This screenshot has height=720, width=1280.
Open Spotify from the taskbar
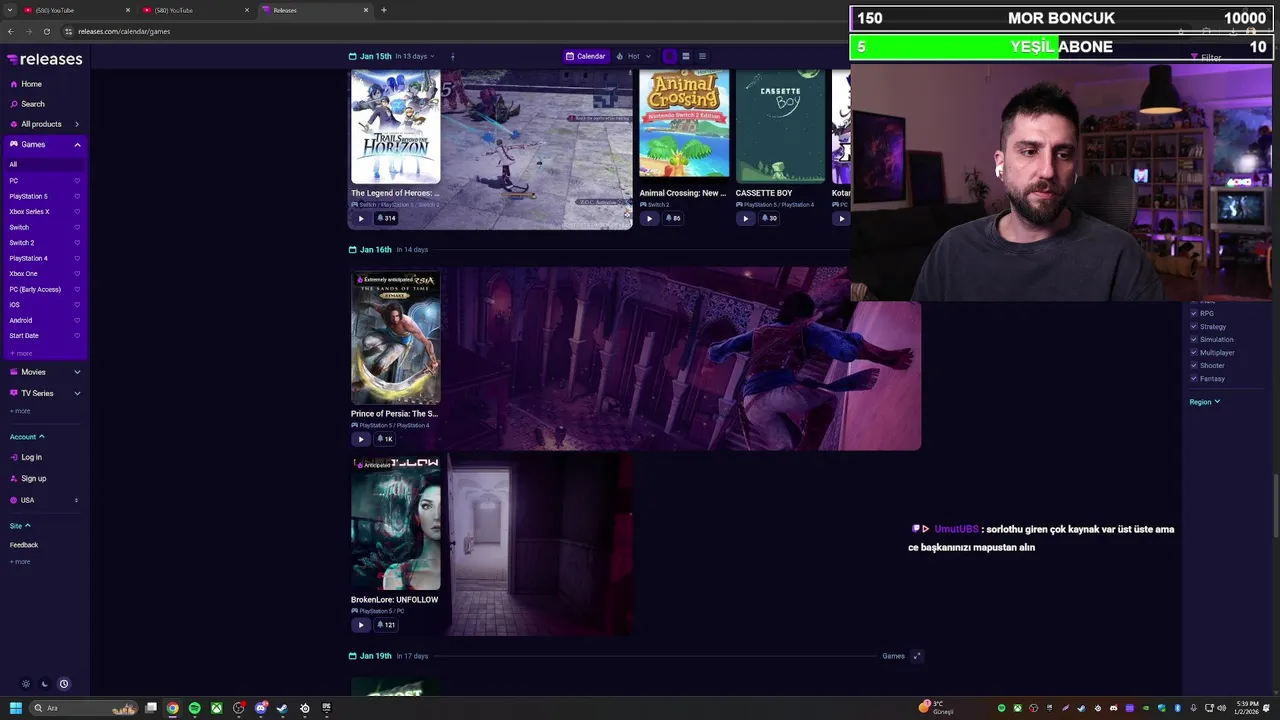tap(195, 708)
